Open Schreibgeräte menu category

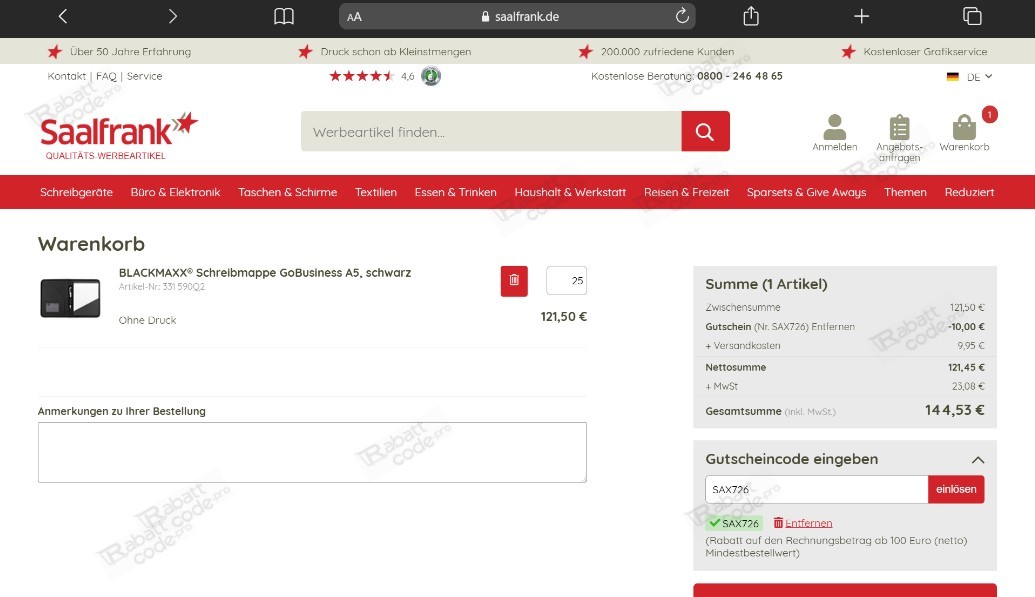76,192
